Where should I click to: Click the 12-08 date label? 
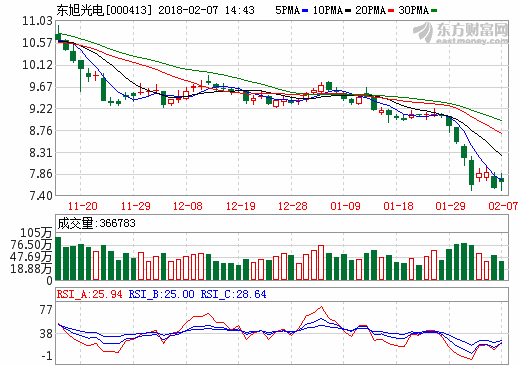click(x=188, y=206)
